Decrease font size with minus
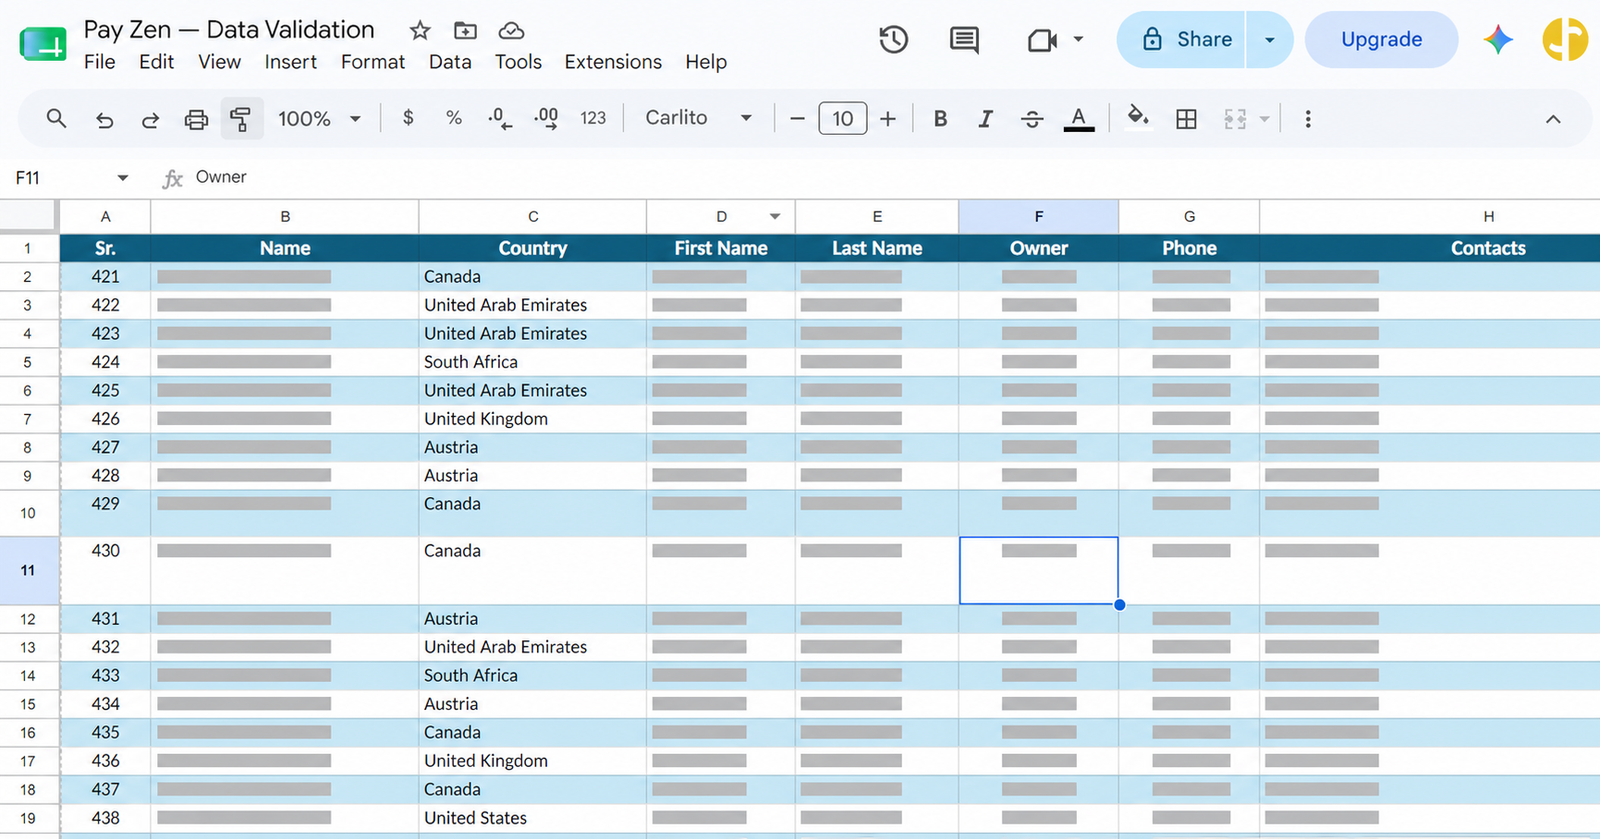1600x839 pixels. 797,119
